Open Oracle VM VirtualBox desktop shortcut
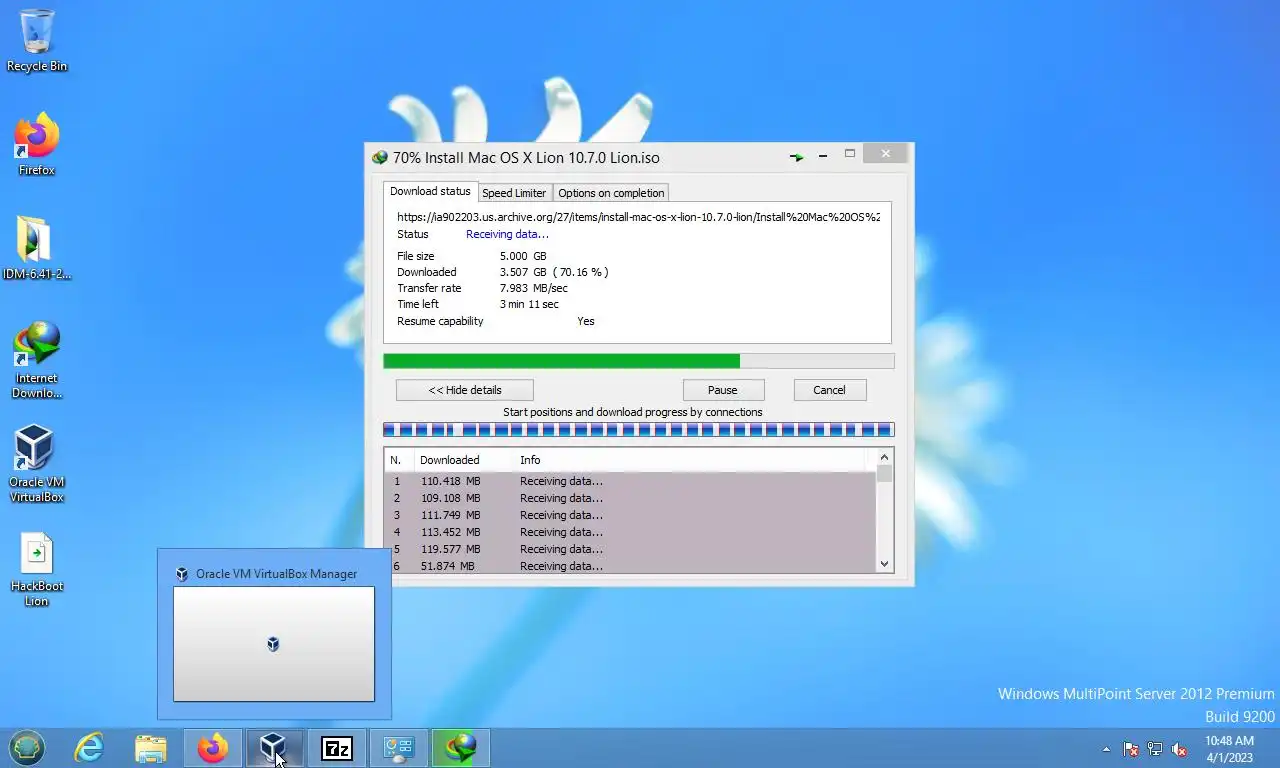The image size is (1280, 768). 37,464
